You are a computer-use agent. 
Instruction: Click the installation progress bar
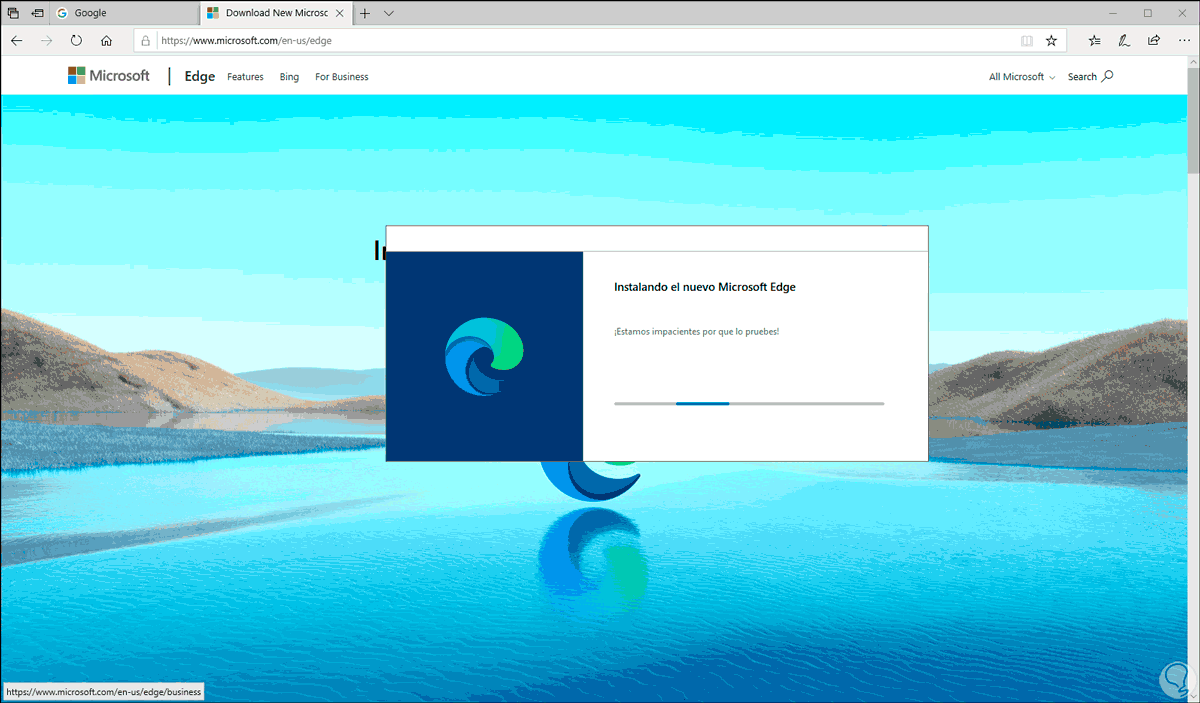click(749, 403)
